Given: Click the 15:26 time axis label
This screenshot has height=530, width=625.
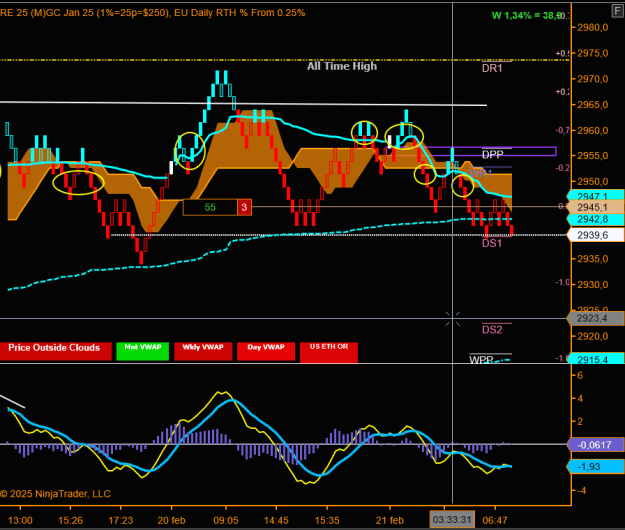Looking at the screenshot, I should click(x=71, y=520).
